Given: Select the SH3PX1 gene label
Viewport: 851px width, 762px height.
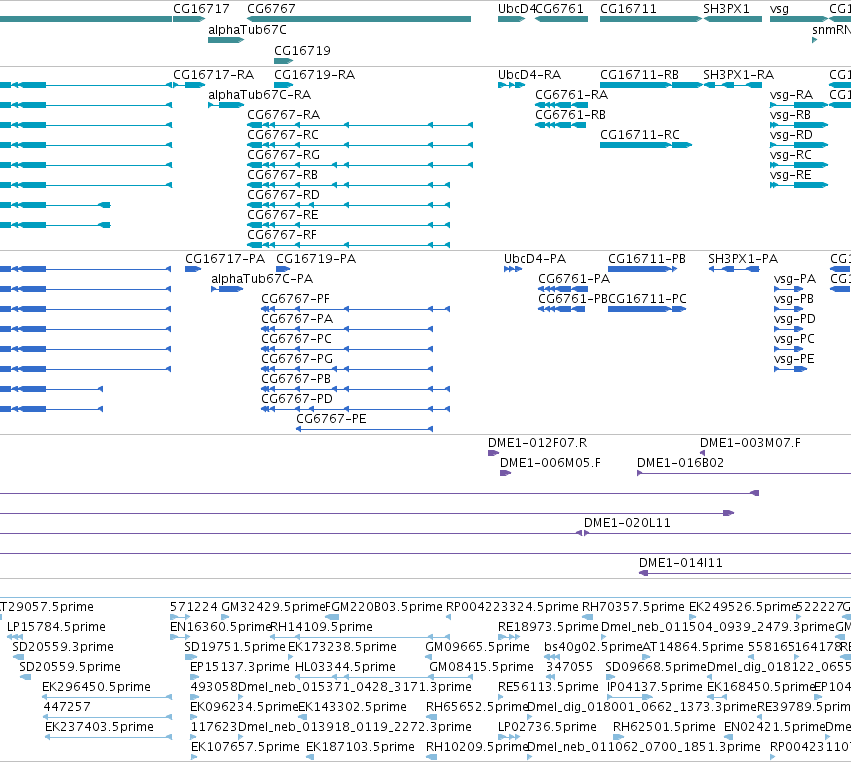Looking at the screenshot, I should 726,9.
